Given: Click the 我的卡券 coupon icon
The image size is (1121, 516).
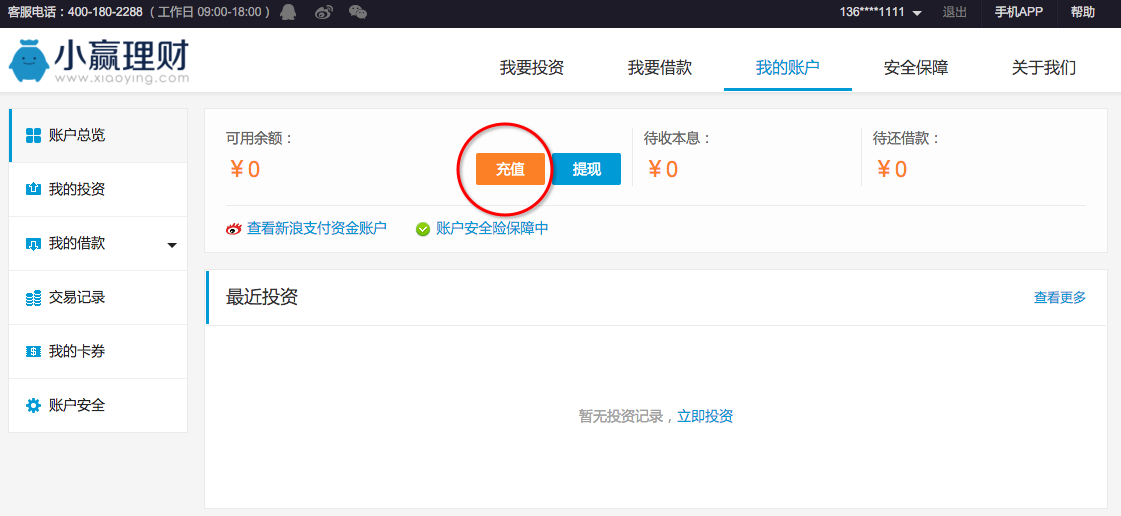Looking at the screenshot, I should click(x=33, y=352).
